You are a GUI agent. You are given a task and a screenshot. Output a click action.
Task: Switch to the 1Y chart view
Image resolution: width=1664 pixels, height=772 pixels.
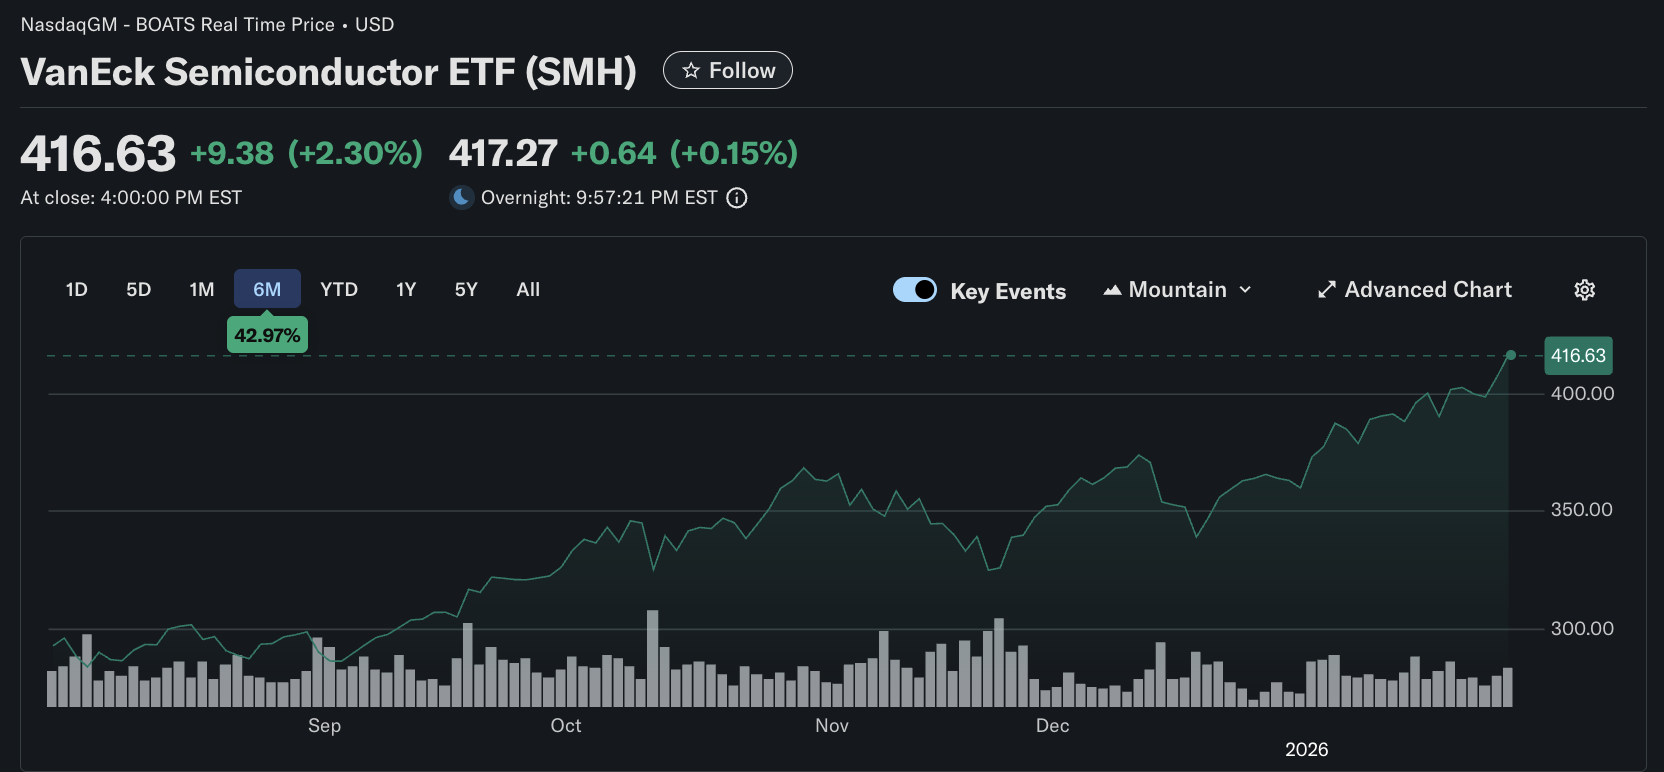(x=405, y=289)
